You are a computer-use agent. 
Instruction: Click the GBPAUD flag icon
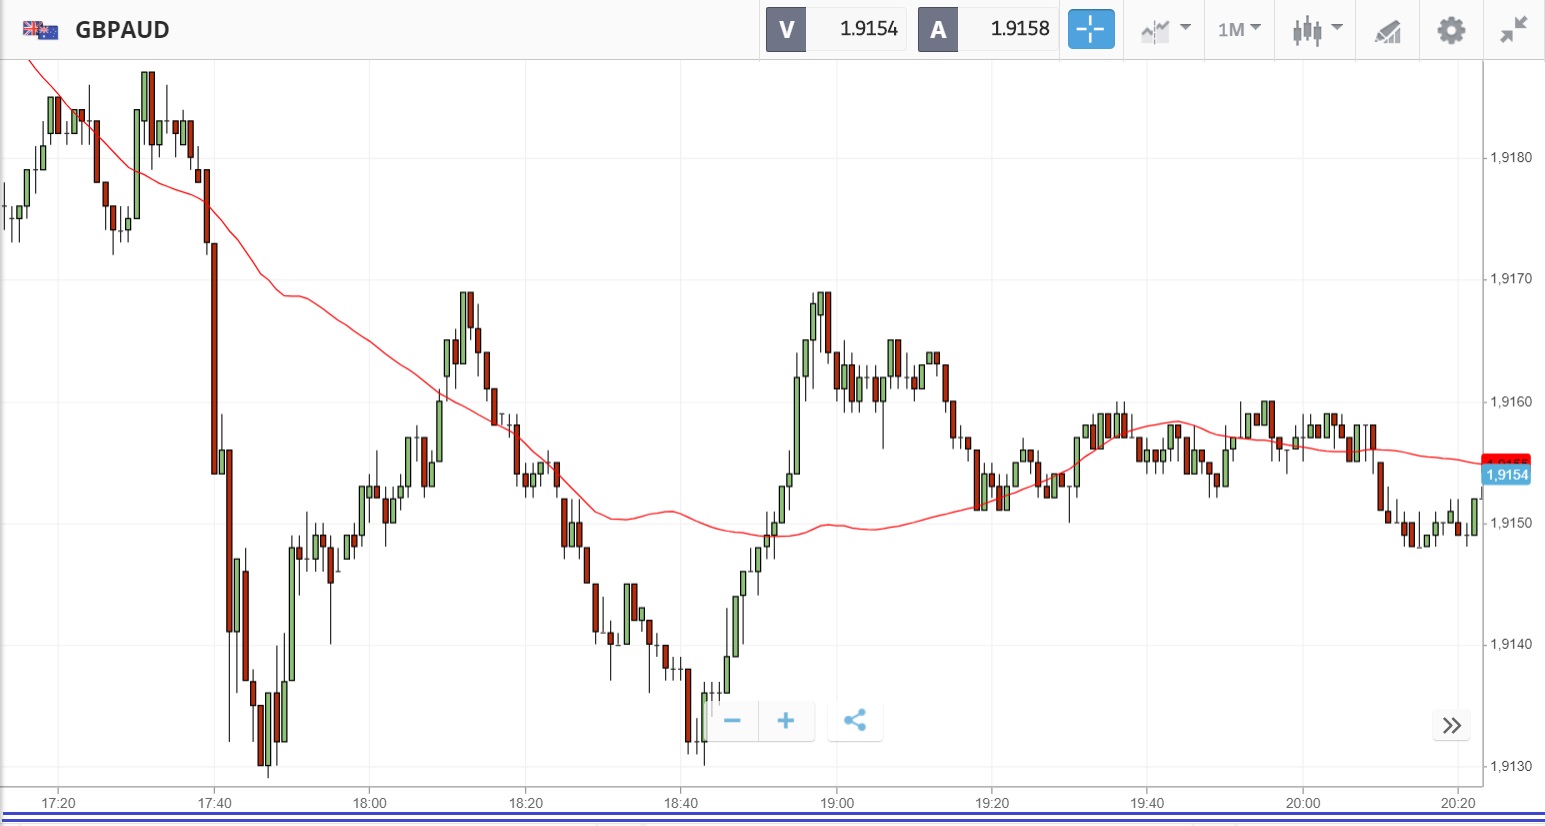41,30
